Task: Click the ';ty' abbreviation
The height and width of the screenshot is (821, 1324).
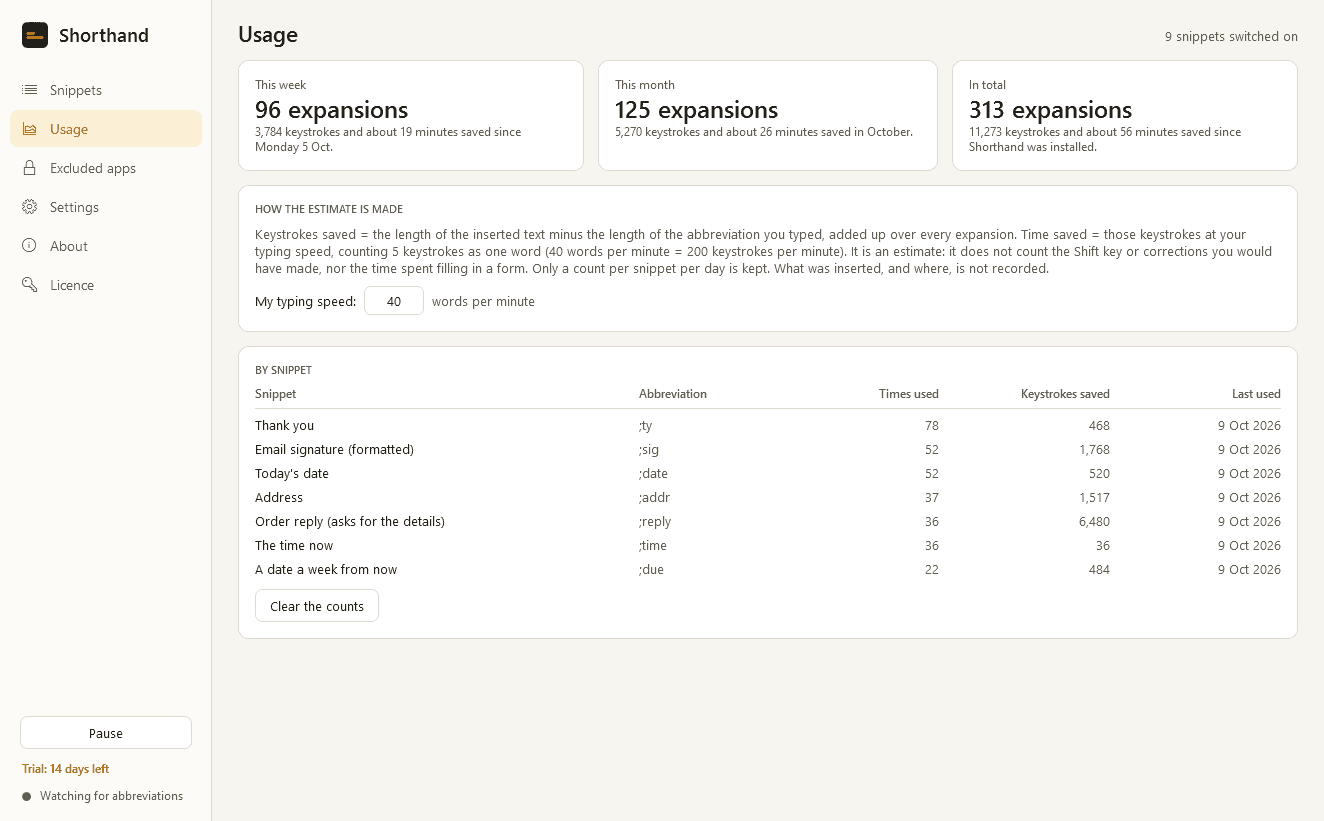Action: (x=646, y=426)
